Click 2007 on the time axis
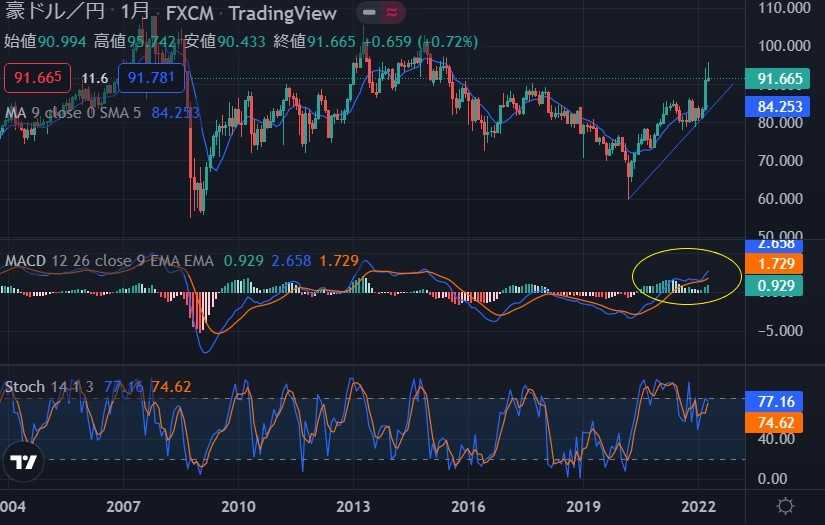 (123, 506)
